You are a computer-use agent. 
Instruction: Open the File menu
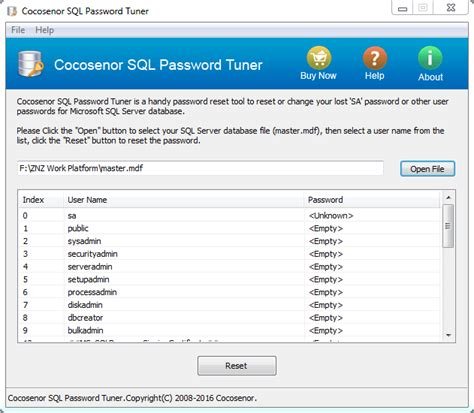(18, 30)
